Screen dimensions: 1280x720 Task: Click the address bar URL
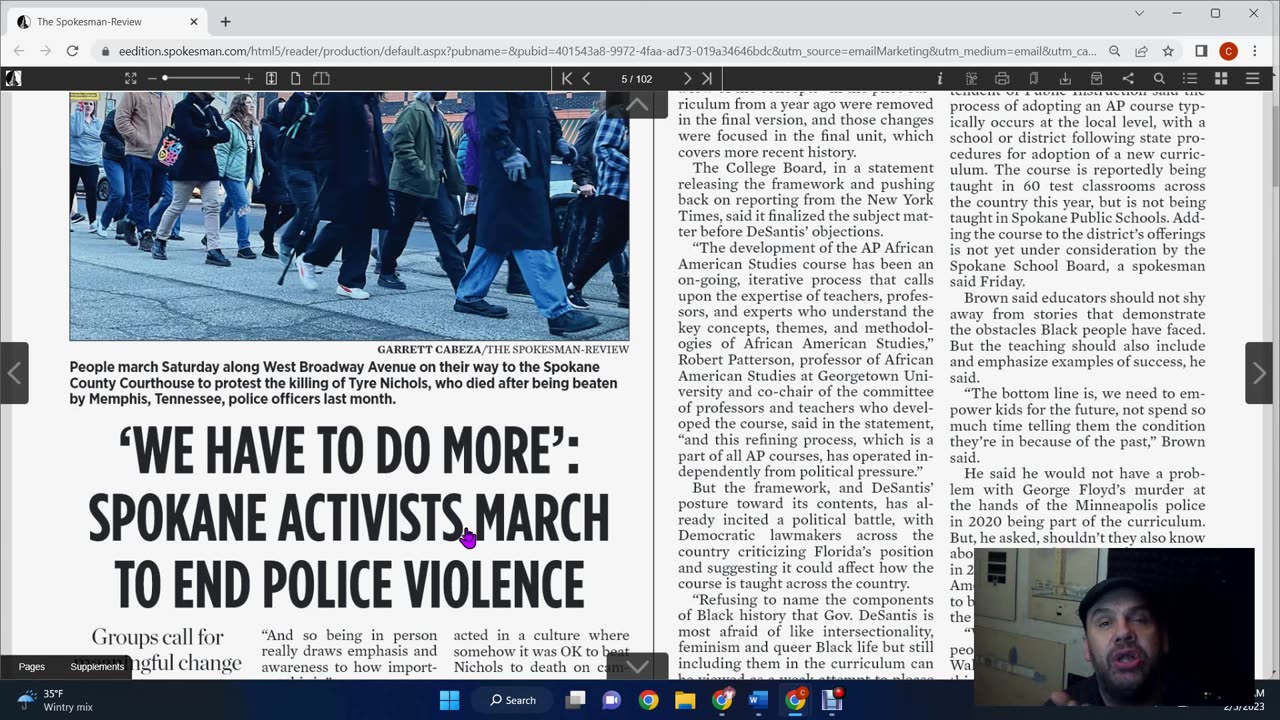coord(607,51)
